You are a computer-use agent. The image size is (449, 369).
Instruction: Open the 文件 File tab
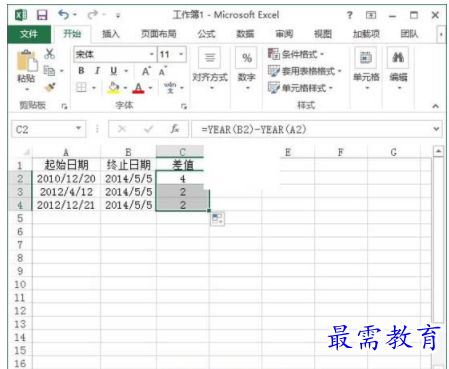(x=29, y=34)
